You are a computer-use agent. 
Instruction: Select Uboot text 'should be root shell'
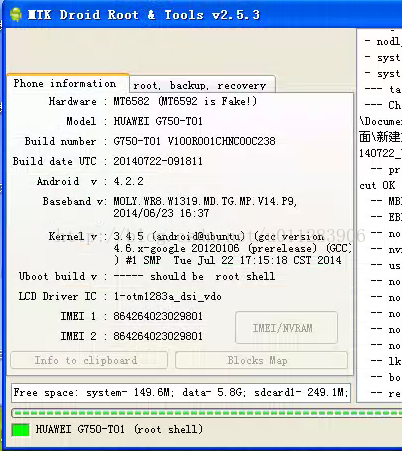click(x=213, y=276)
